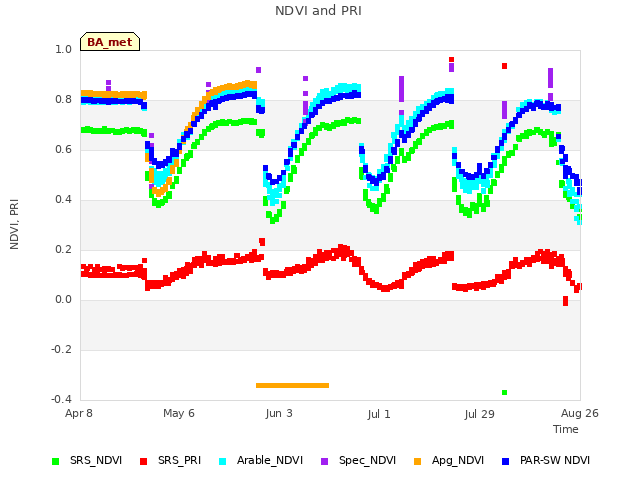
Task: Click the 0.4 y-axis tick label
Action: pyautogui.click(x=63, y=200)
